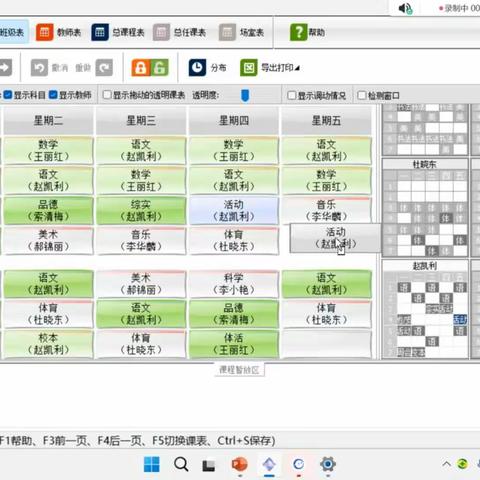Open Task View on the taskbar
The image size is (480, 480).
pos(209,465)
